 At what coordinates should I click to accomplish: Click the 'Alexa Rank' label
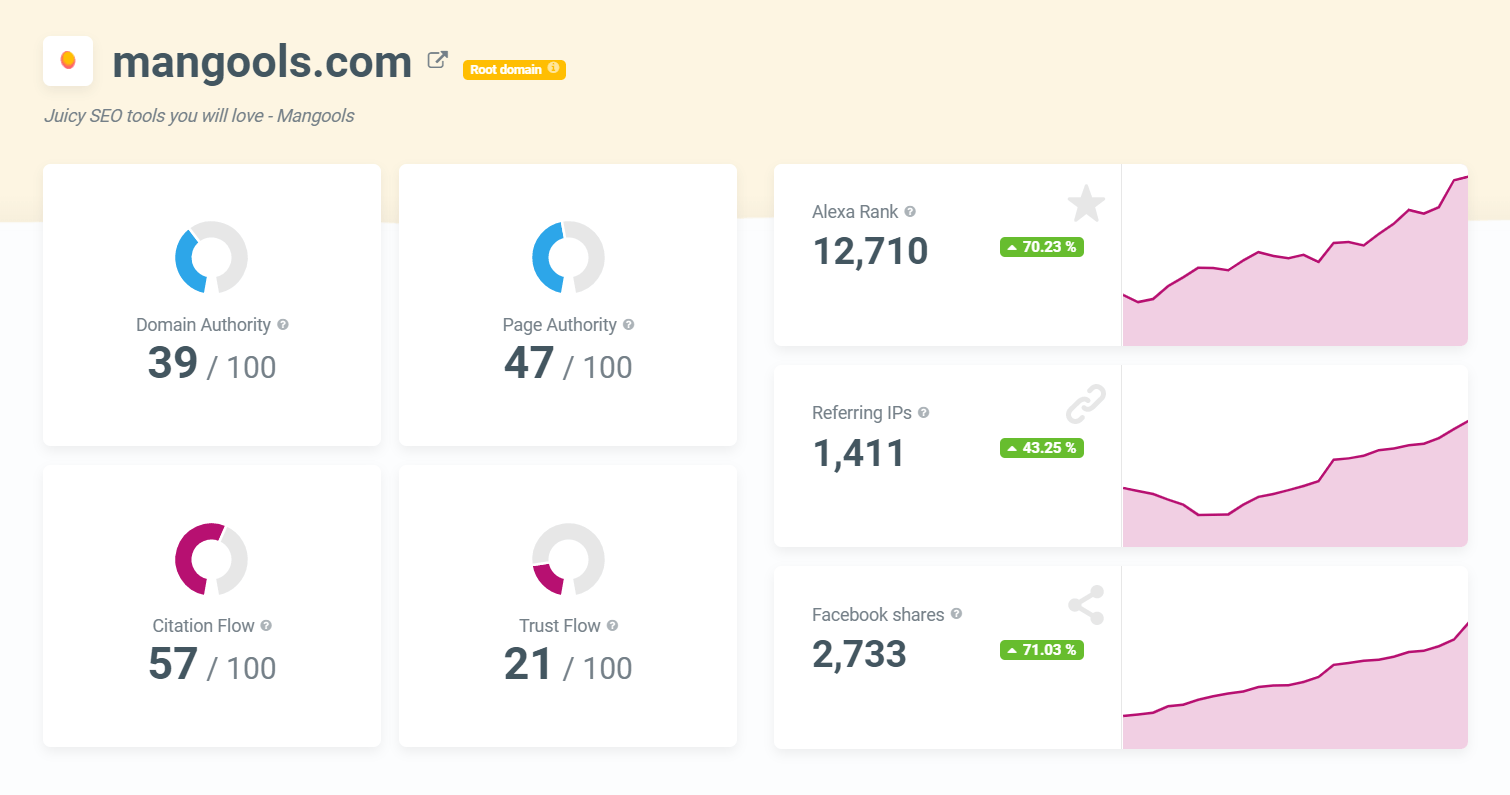(855, 212)
